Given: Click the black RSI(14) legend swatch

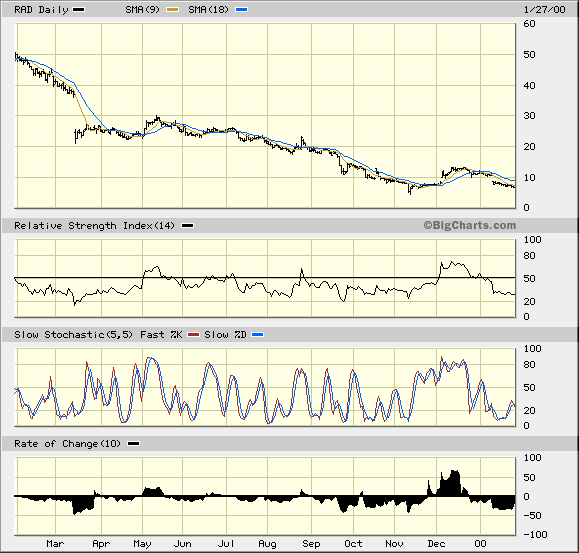Looking at the screenshot, I should (x=188, y=226).
